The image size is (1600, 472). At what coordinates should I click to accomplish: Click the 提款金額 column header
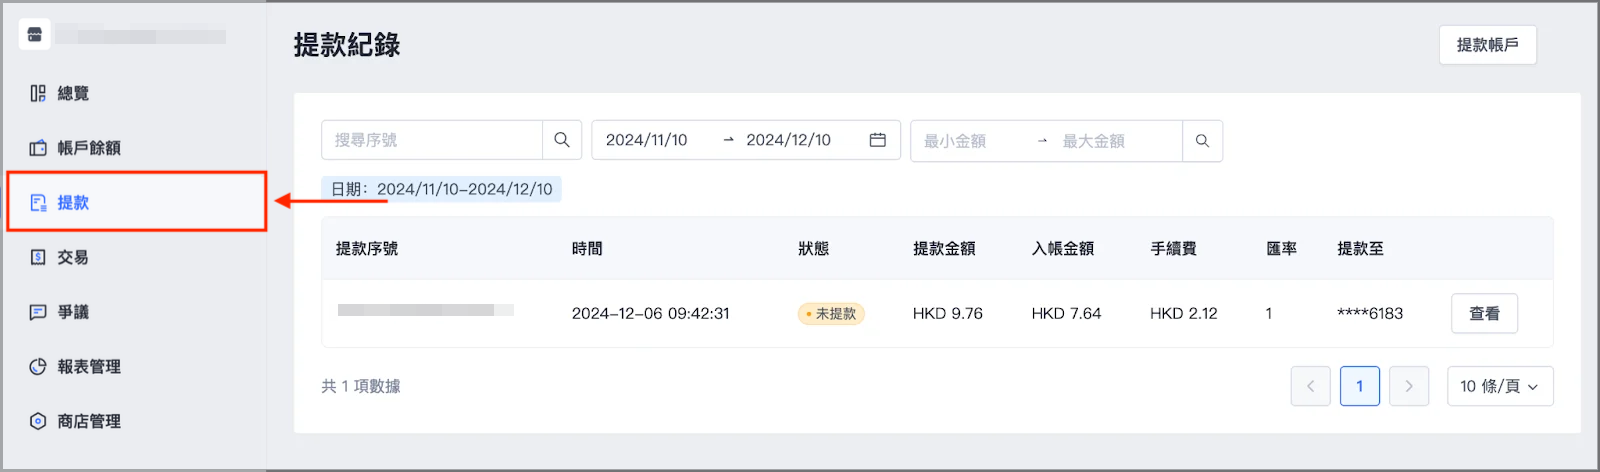pyautogui.click(x=944, y=249)
